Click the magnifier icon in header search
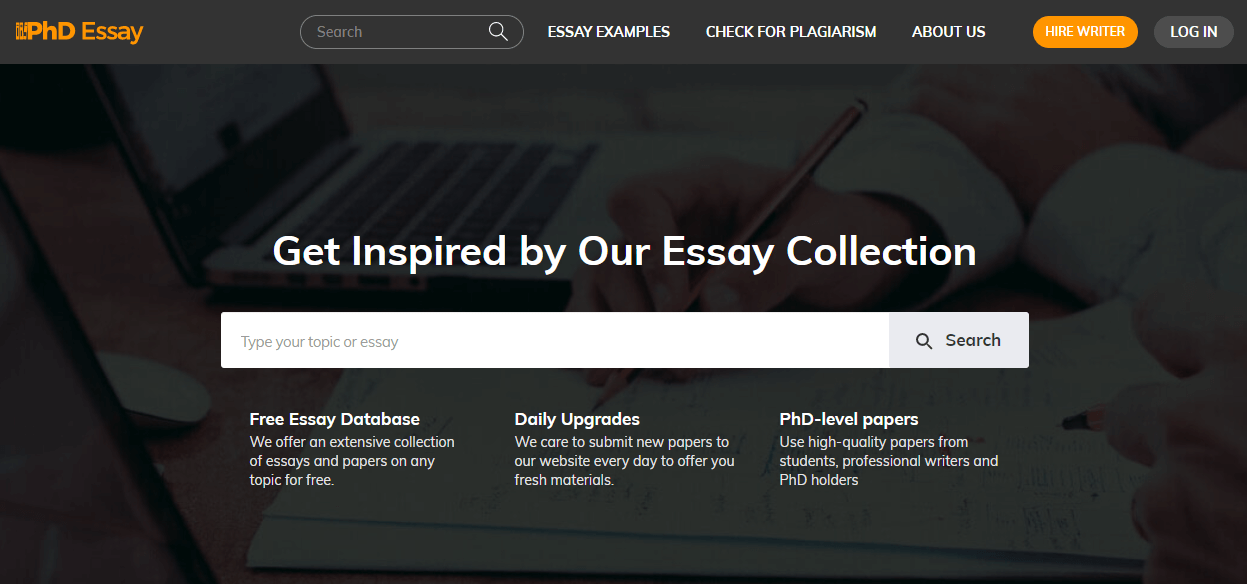 point(498,32)
